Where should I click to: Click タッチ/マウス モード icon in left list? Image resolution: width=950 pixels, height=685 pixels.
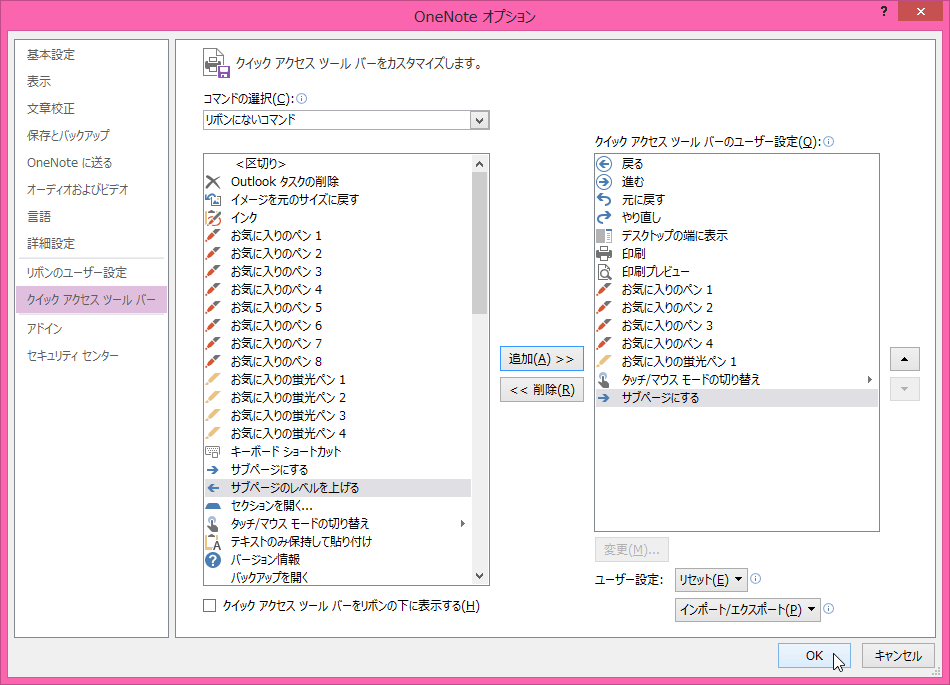tap(213, 523)
